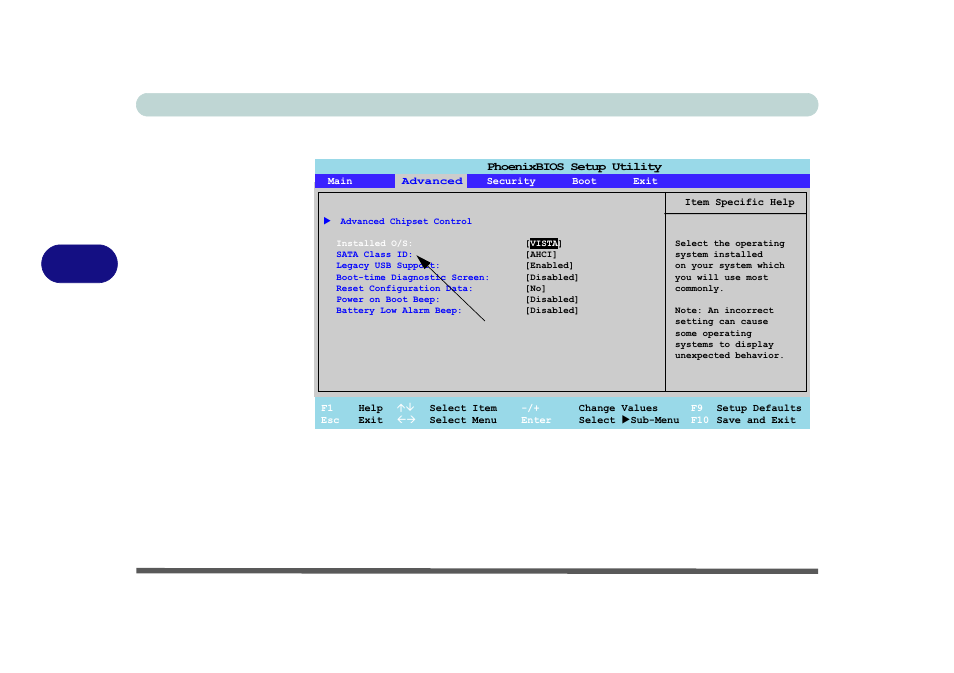Image resolution: width=954 pixels, height=673 pixels.
Task: Click the Esc Exit key hint
Action: 352,420
